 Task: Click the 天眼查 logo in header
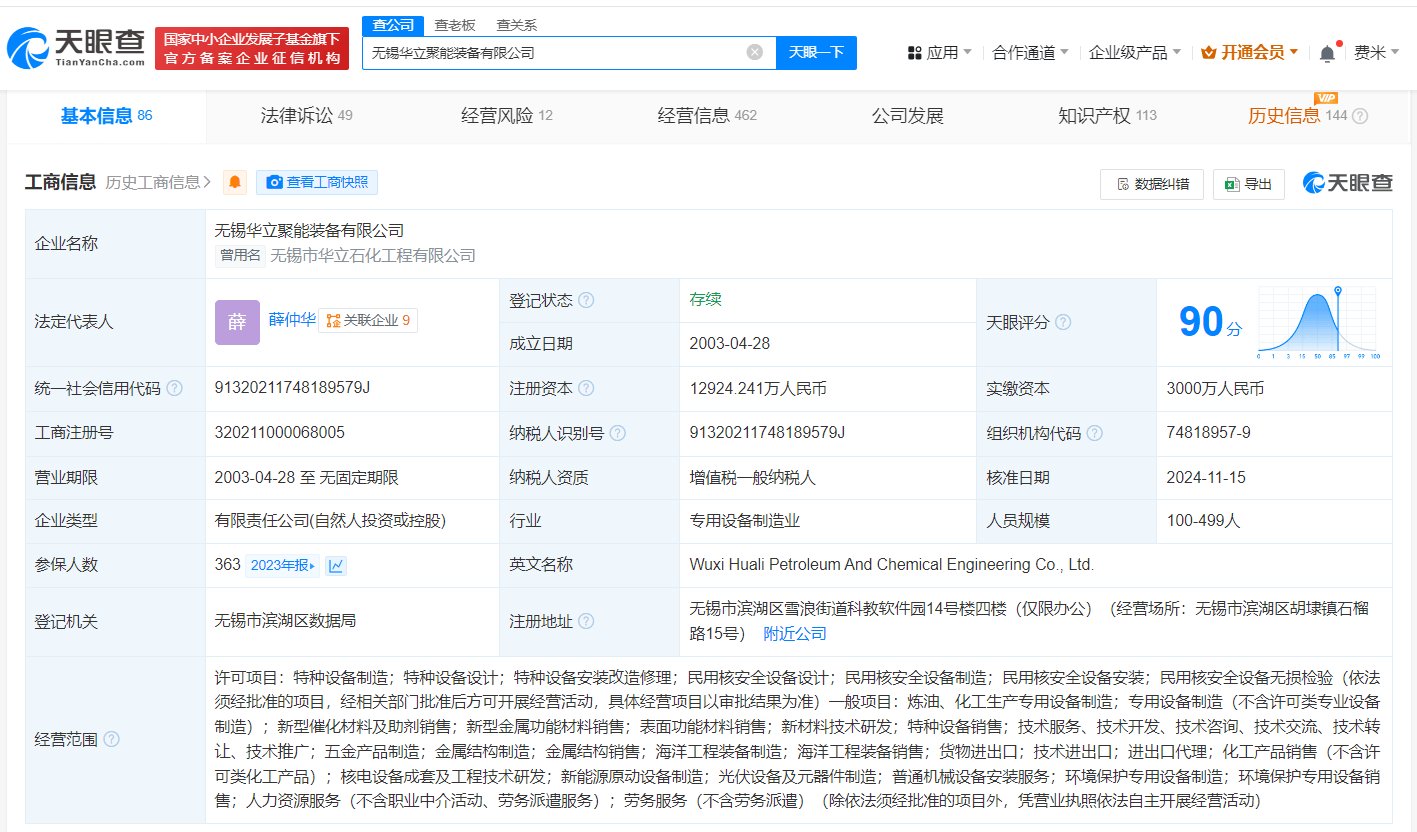coord(76,48)
